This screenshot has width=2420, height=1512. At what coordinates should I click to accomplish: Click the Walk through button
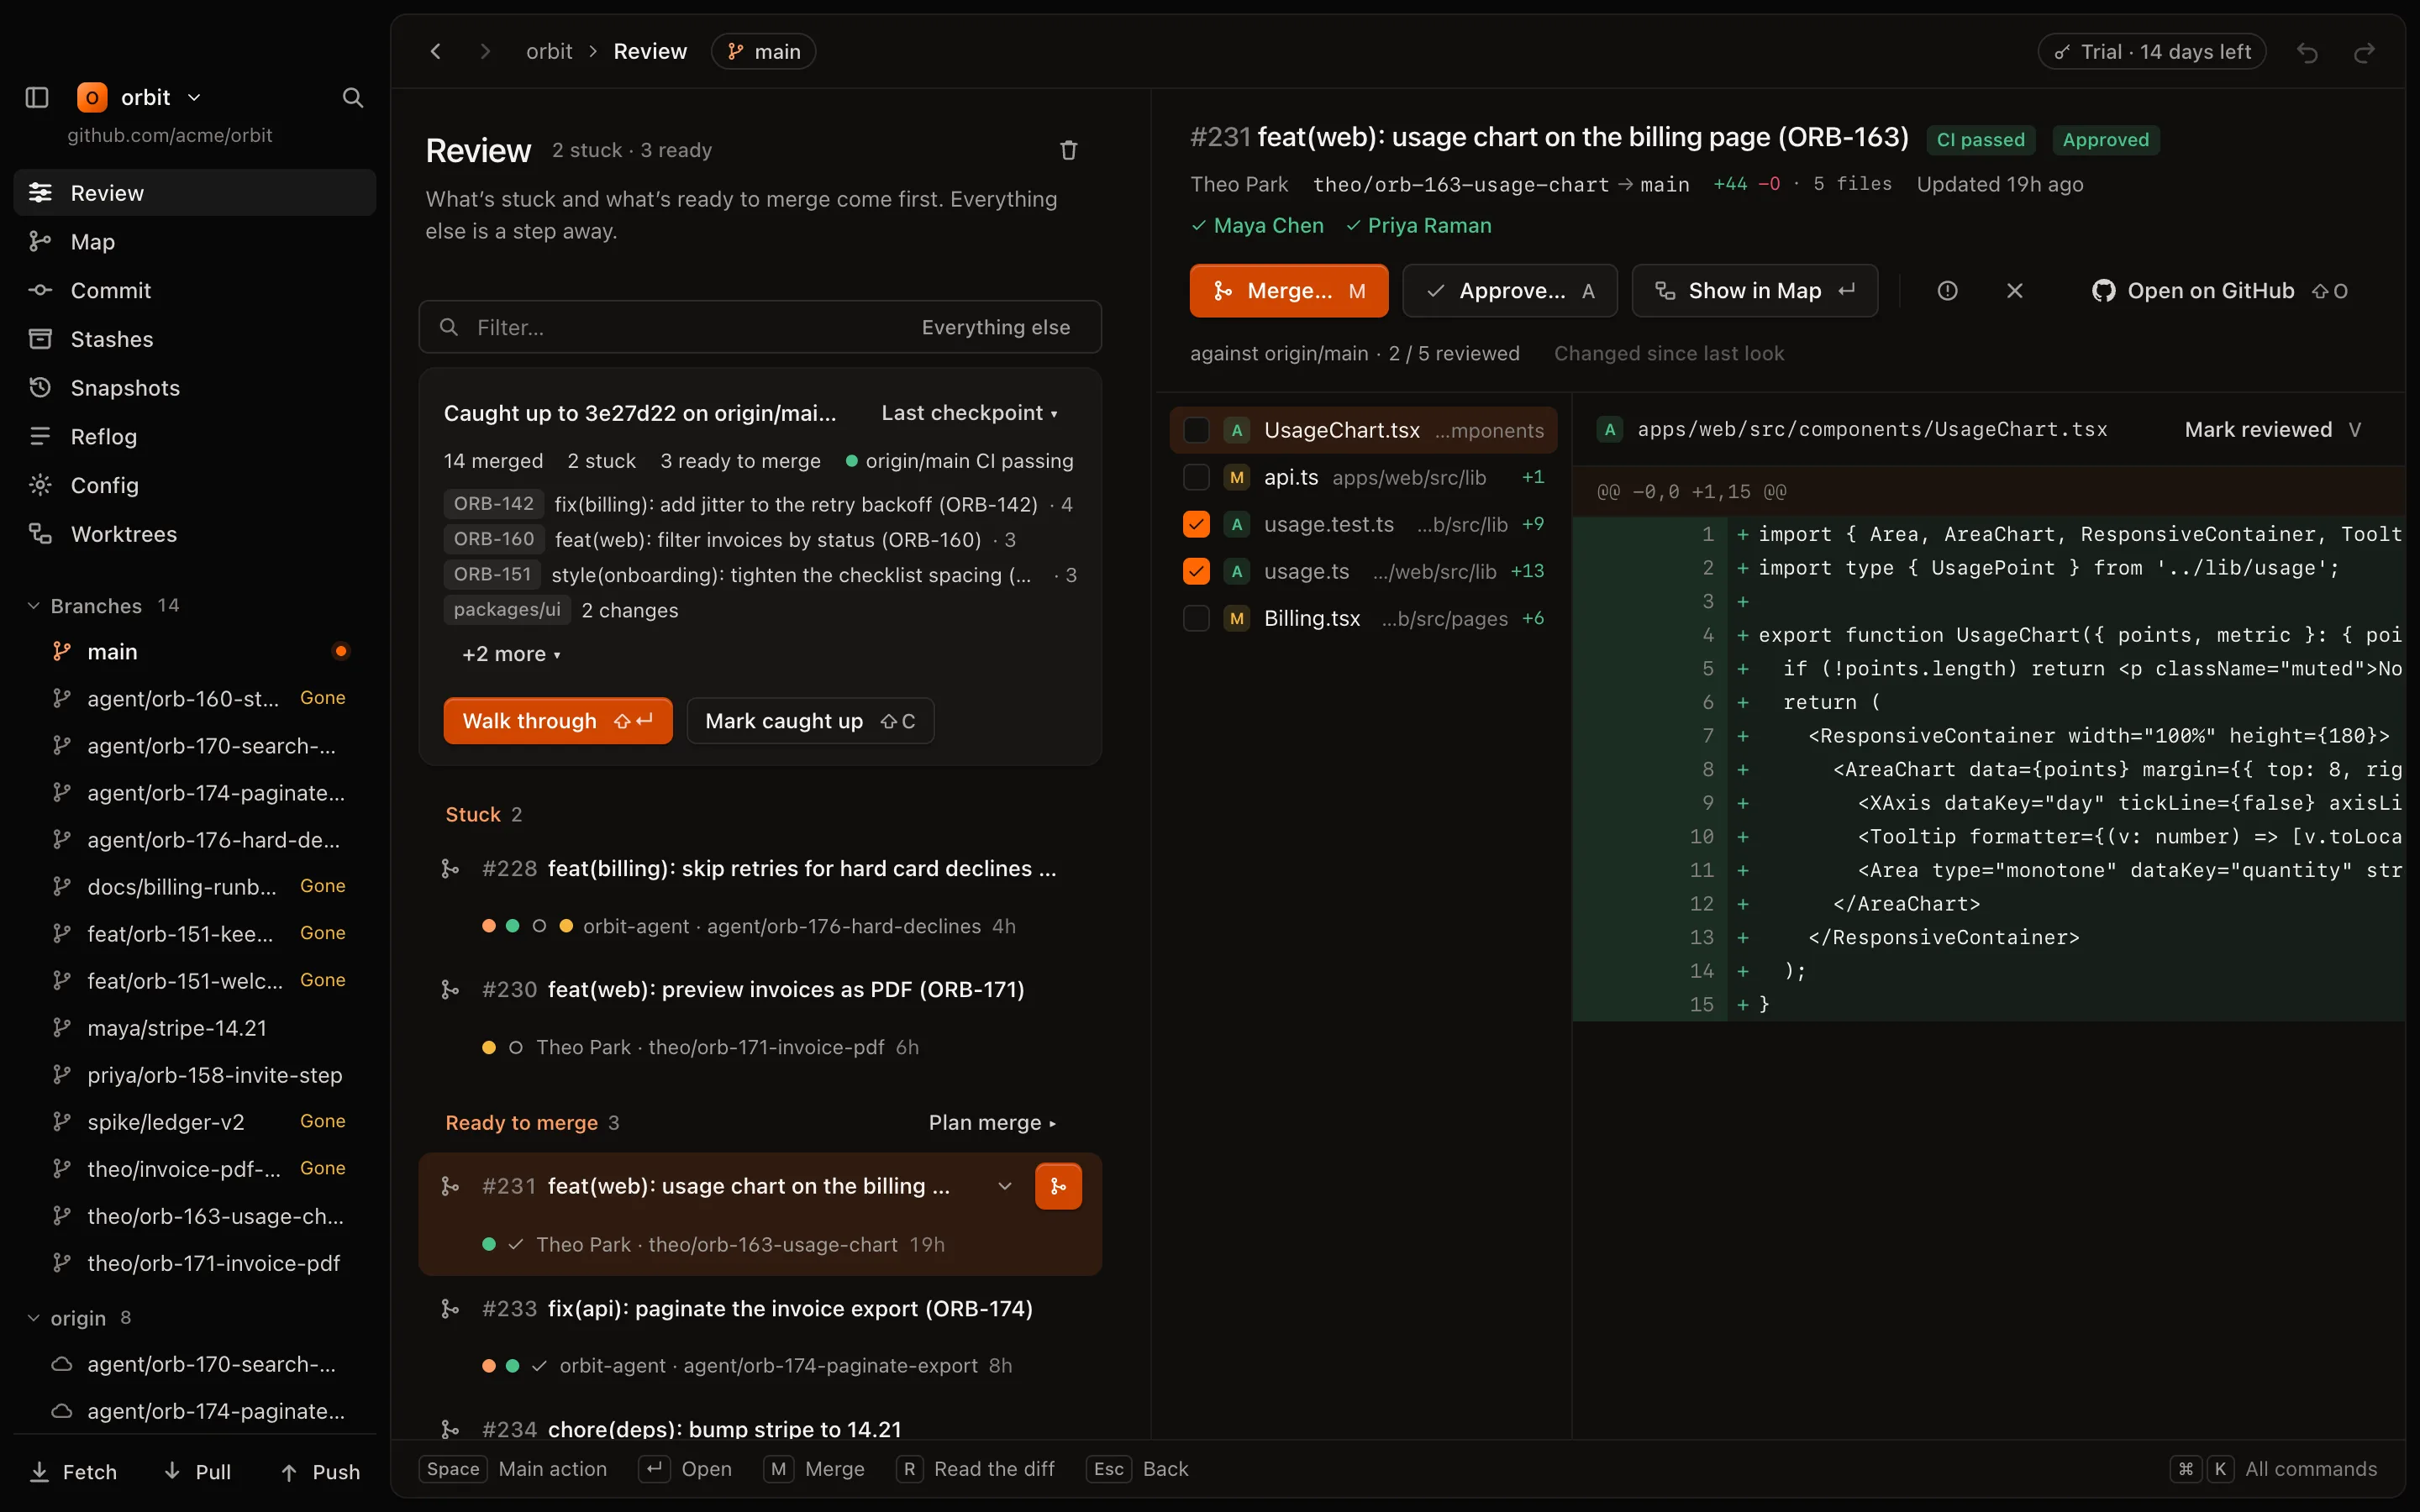(558, 721)
